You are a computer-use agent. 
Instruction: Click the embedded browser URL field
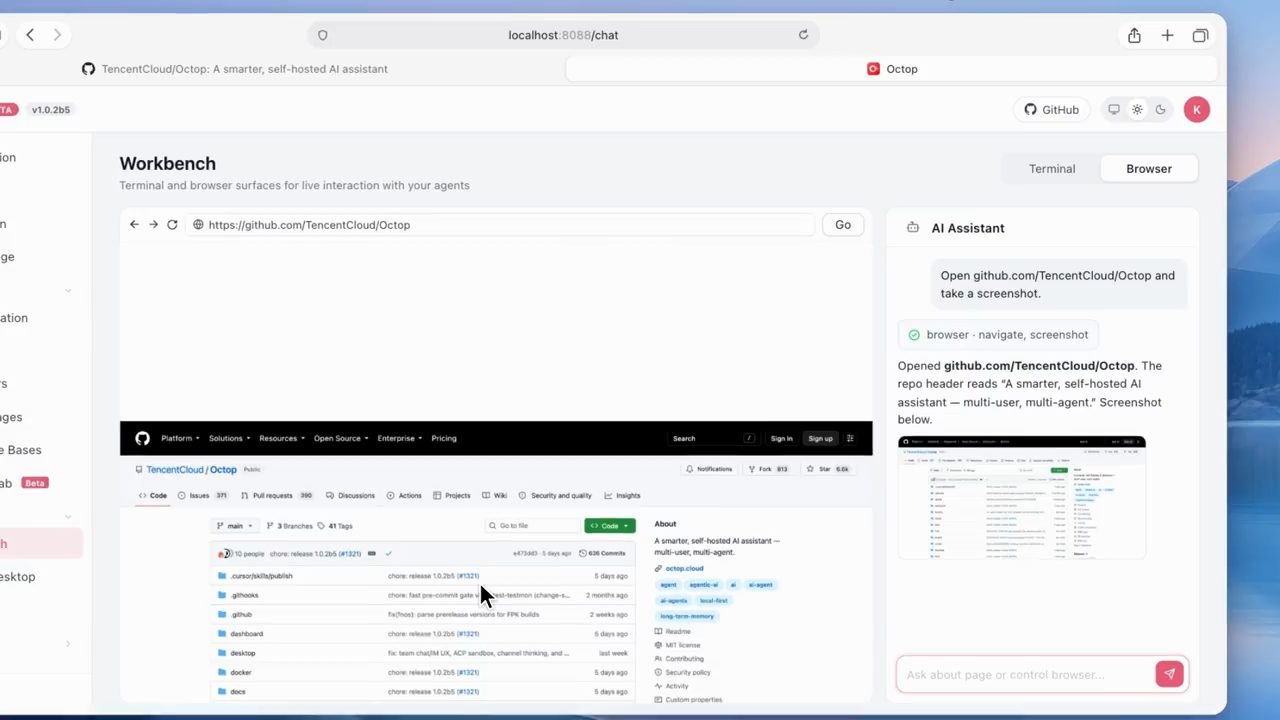click(x=500, y=225)
